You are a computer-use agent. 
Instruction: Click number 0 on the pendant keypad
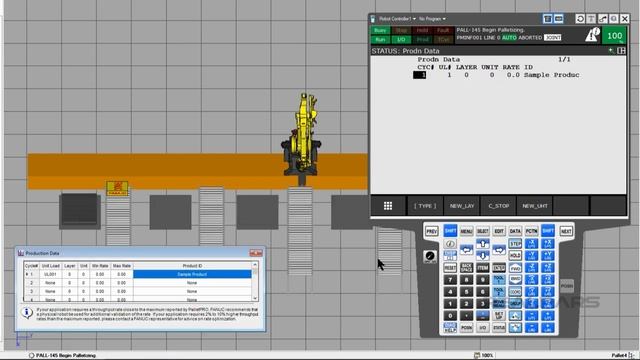coord(450,316)
